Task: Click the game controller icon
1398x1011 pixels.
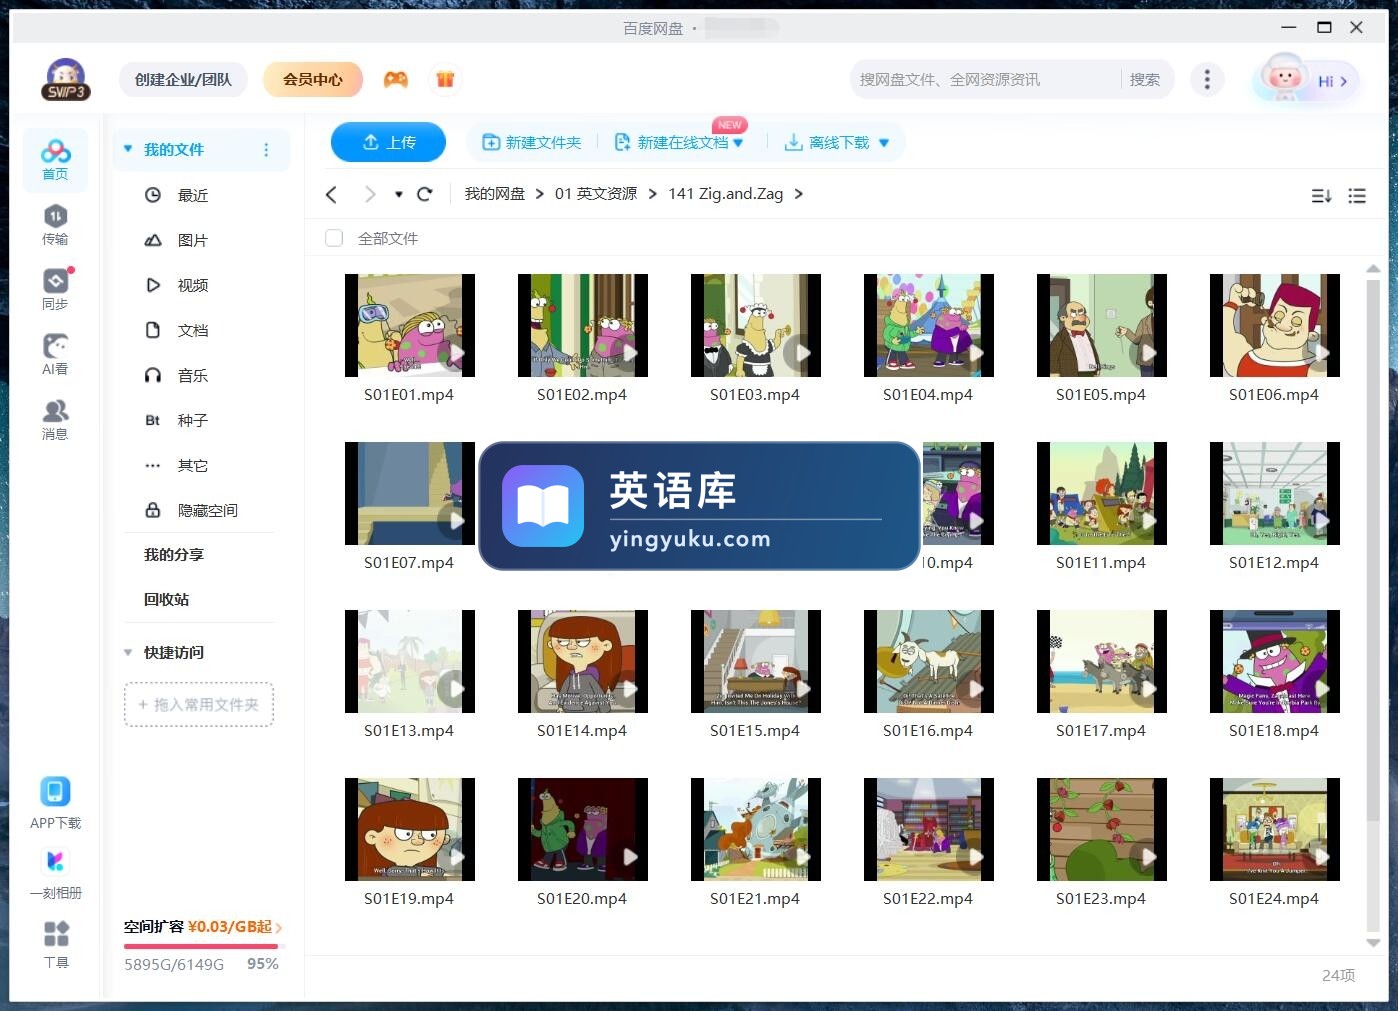Action: coord(396,79)
